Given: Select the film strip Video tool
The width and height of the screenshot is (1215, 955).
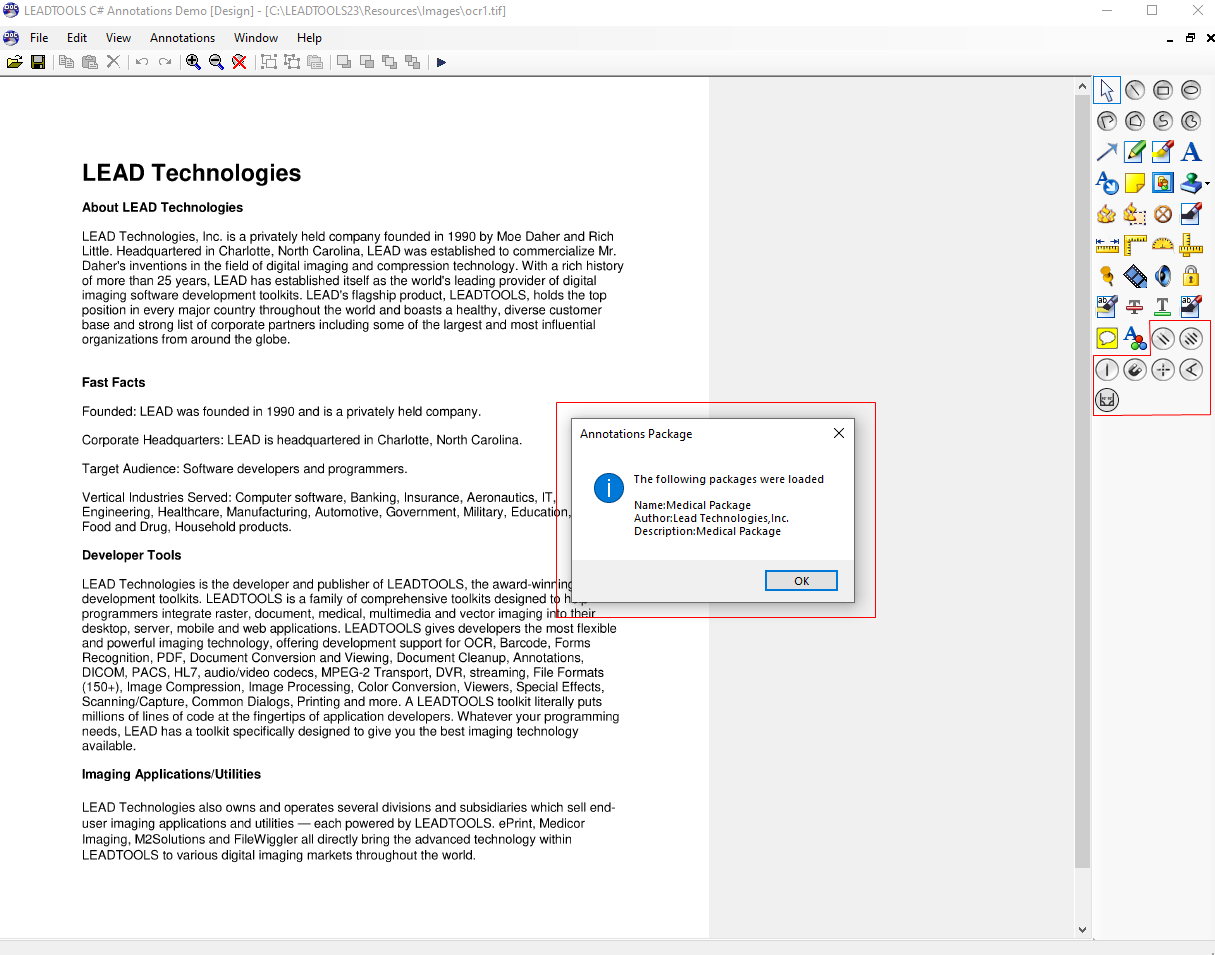Looking at the screenshot, I should coord(1135,276).
